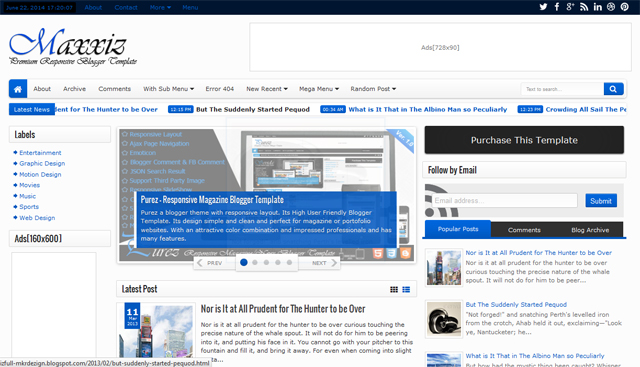
Task: Select fifth slider pagination dot
Action: coord(289,262)
